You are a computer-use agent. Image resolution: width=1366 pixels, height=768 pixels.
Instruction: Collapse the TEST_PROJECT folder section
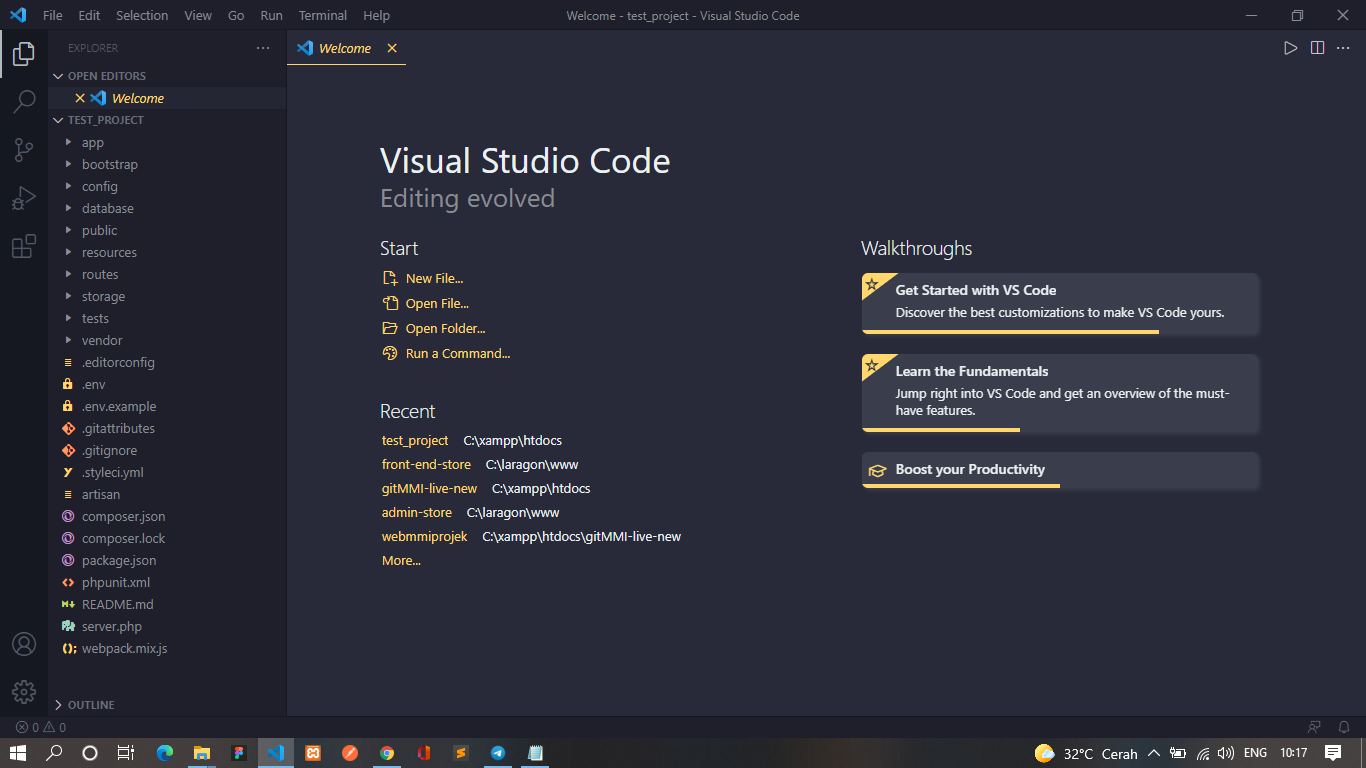point(167,120)
